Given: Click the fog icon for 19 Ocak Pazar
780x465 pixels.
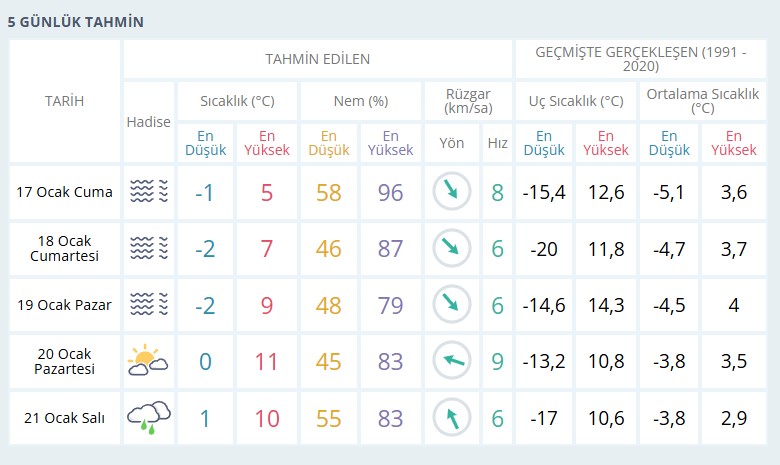Looking at the screenshot, I should [149, 304].
